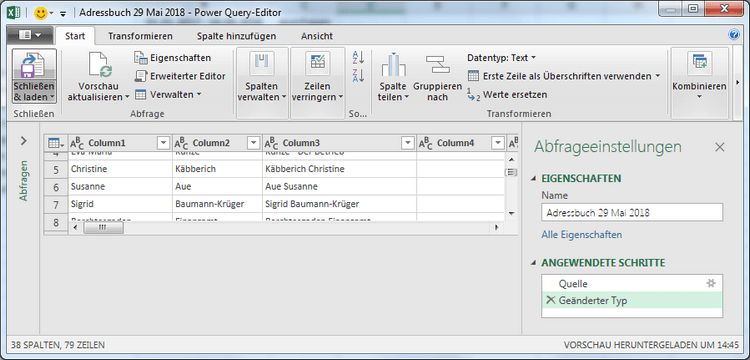Viewport: 750px width, 360px height.
Task: Open the Spalte hinzufügen tab
Action: [236, 36]
